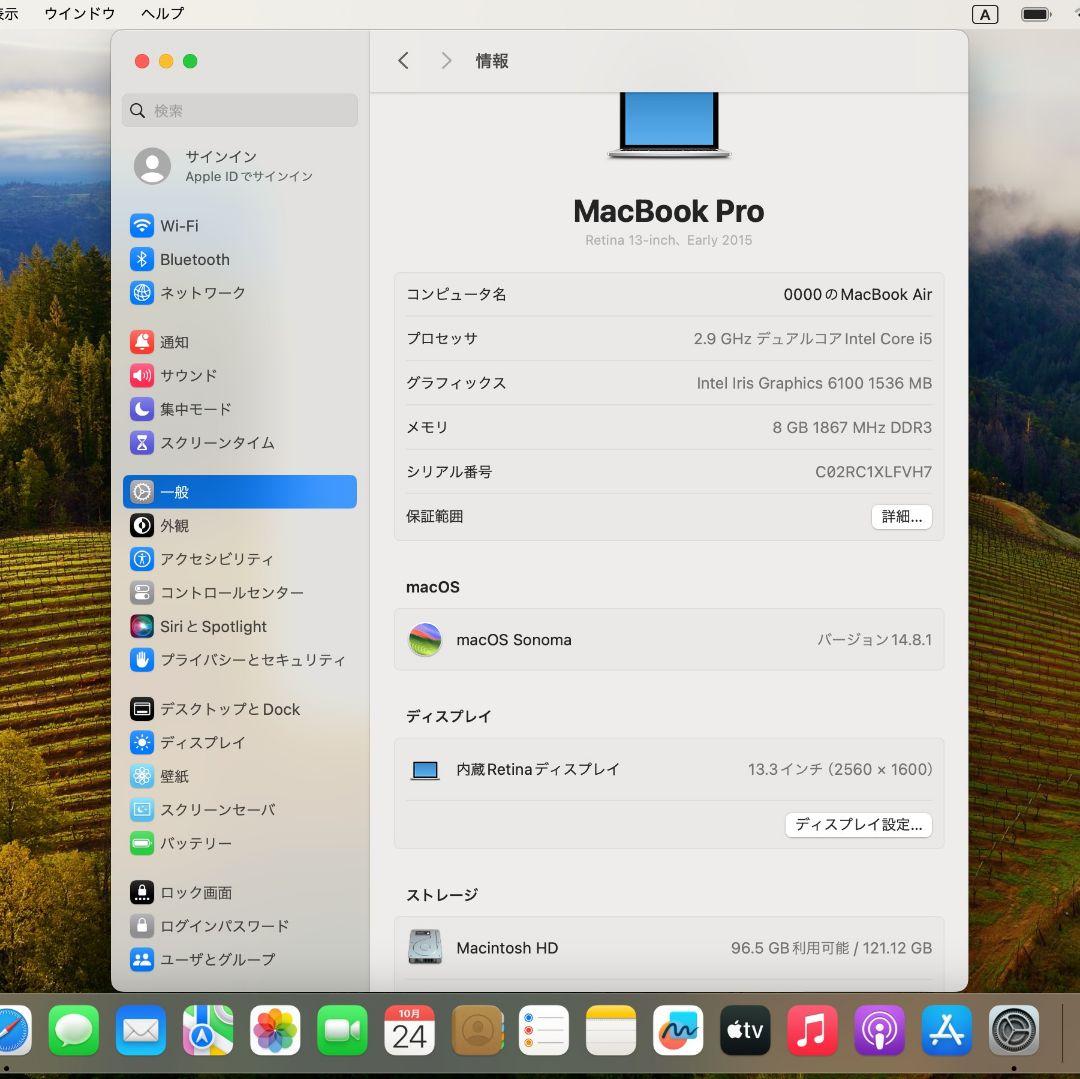Open Calendar showing 24 in Dock
The image size is (1080, 1079).
409,1030
